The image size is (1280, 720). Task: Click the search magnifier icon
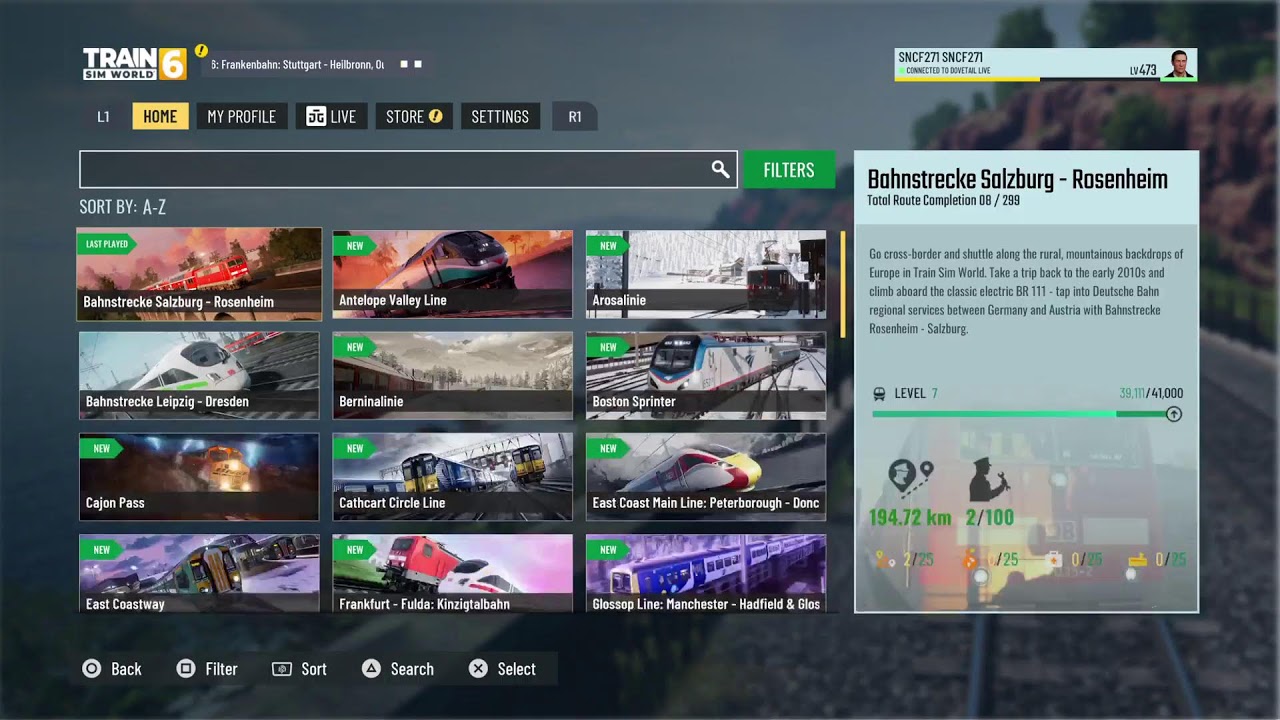(x=720, y=170)
